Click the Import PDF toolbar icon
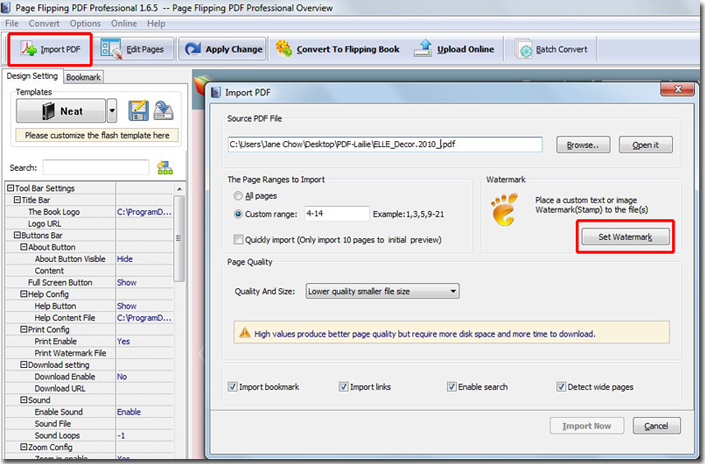The height and width of the screenshot is (464, 705). [29, 49]
